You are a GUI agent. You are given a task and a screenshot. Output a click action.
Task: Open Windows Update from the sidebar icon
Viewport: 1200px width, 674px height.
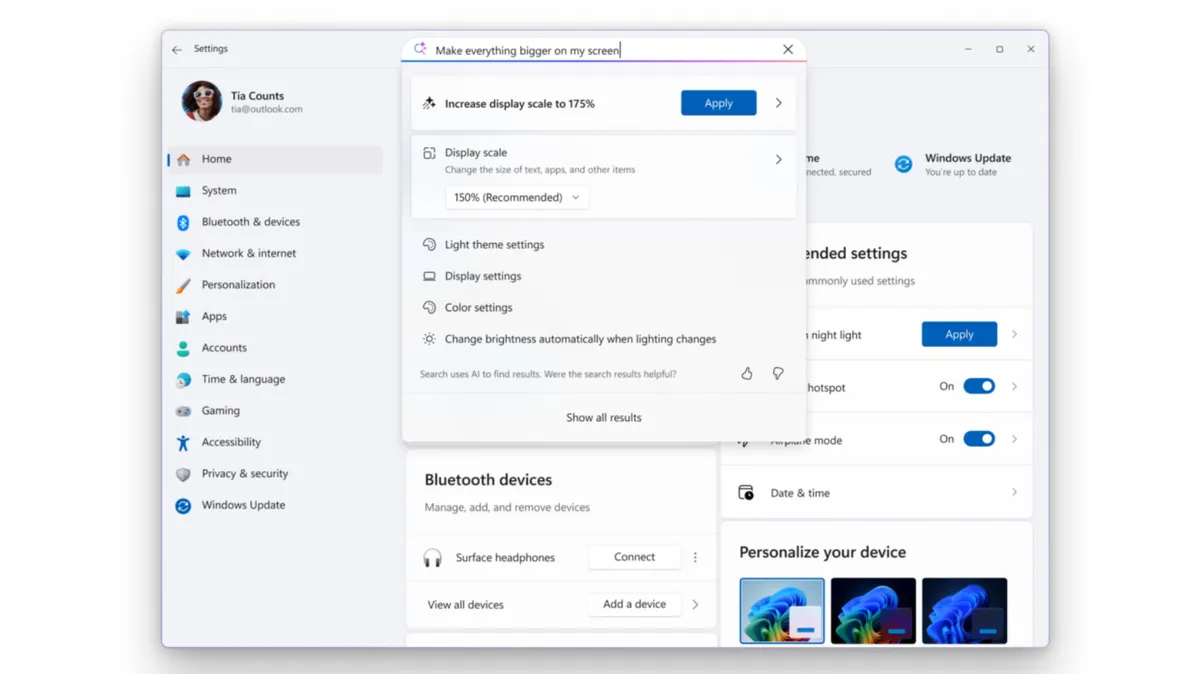pyautogui.click(x=183, y=505)
